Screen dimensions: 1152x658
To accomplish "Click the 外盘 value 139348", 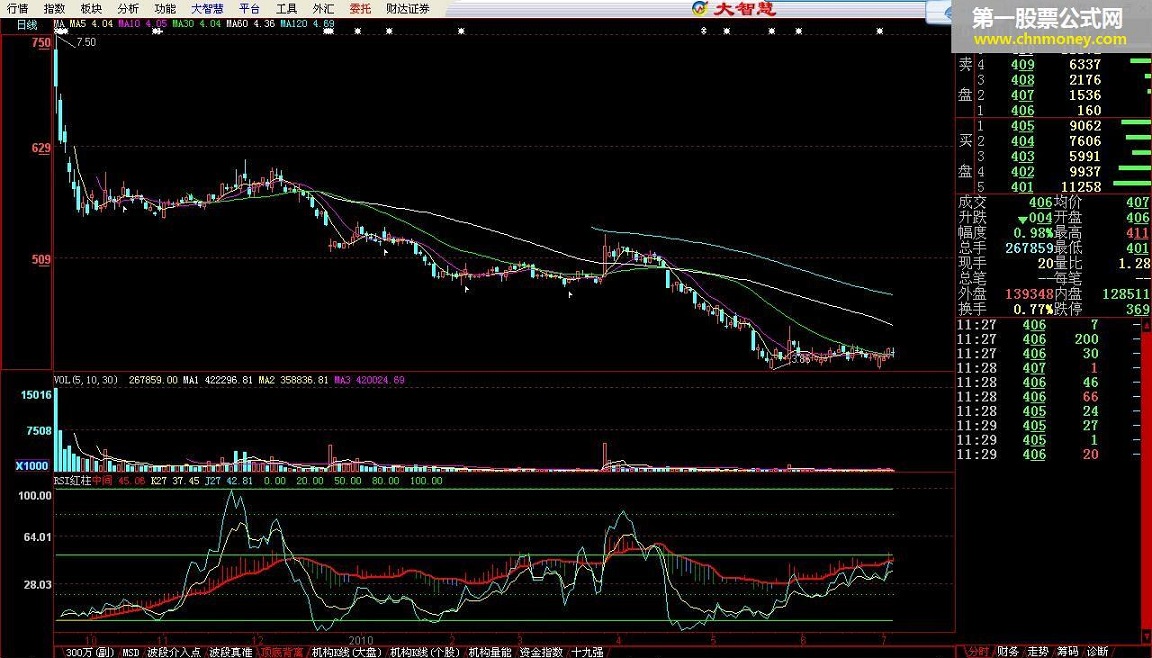I will point(1029,294).
